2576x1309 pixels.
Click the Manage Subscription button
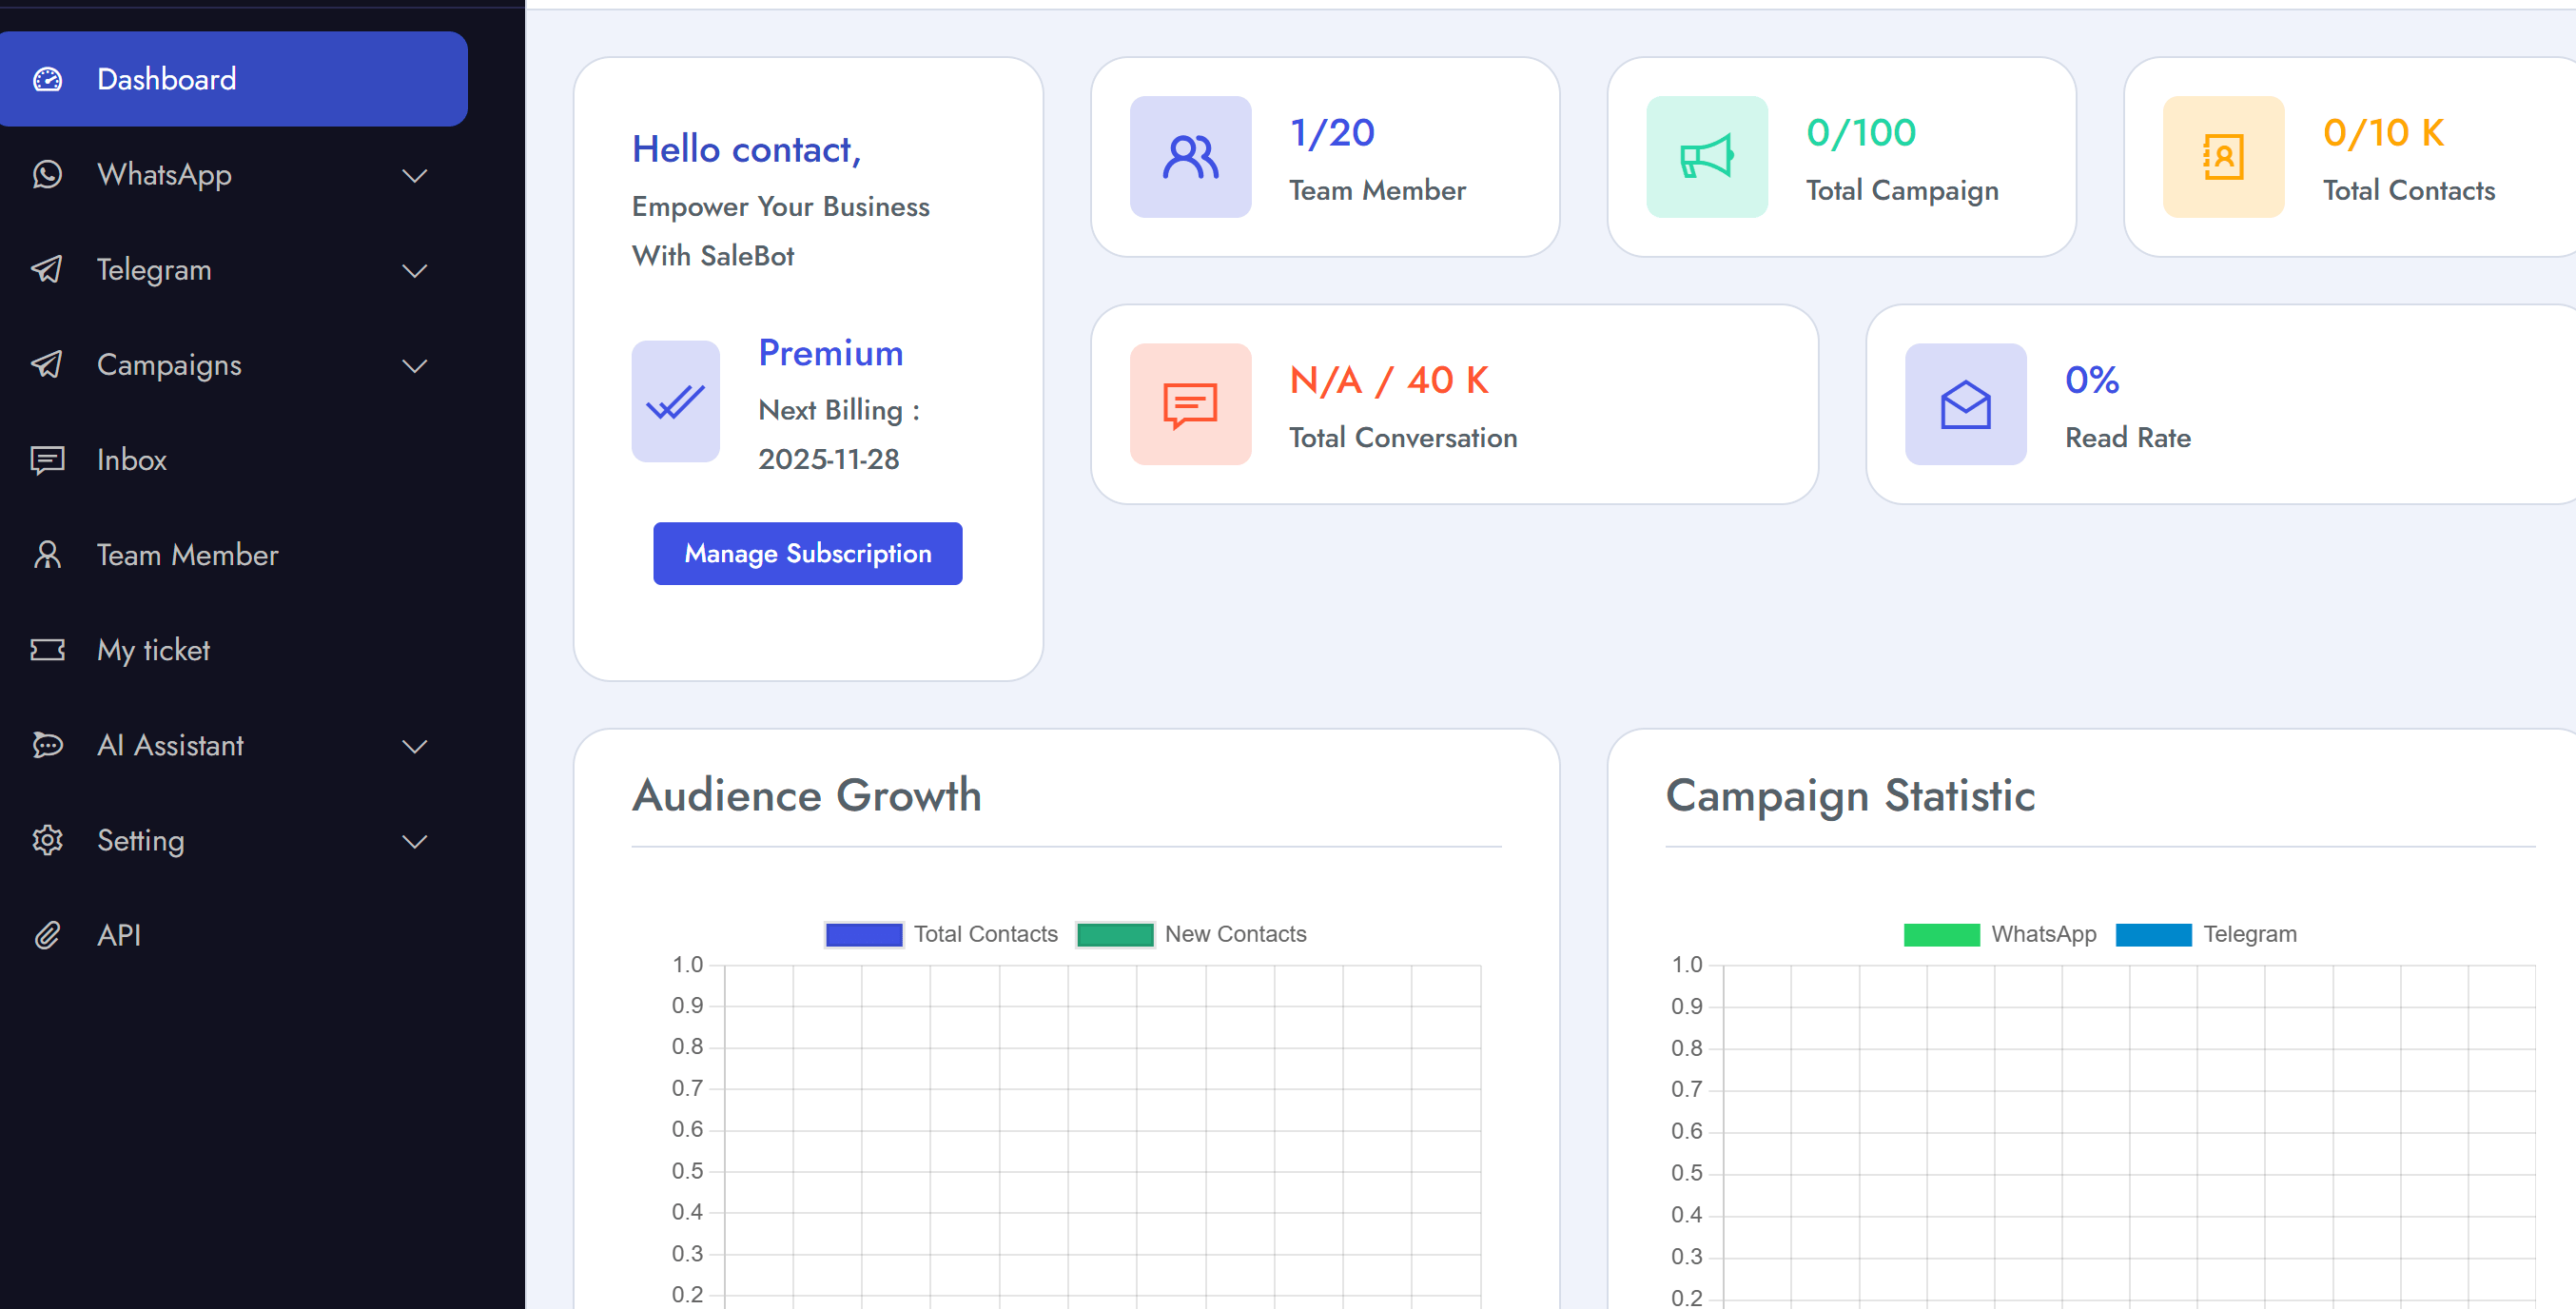coord(807,553)
